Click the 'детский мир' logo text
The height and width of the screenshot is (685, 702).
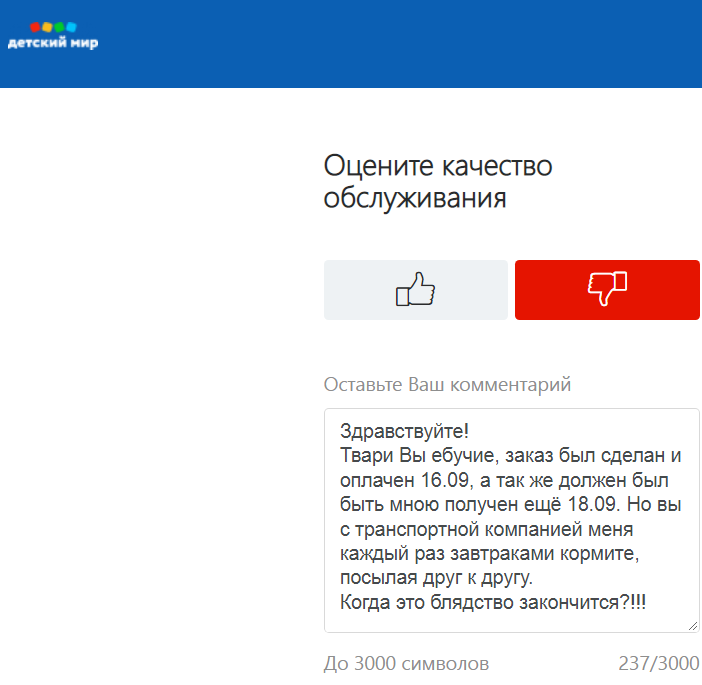52,44
